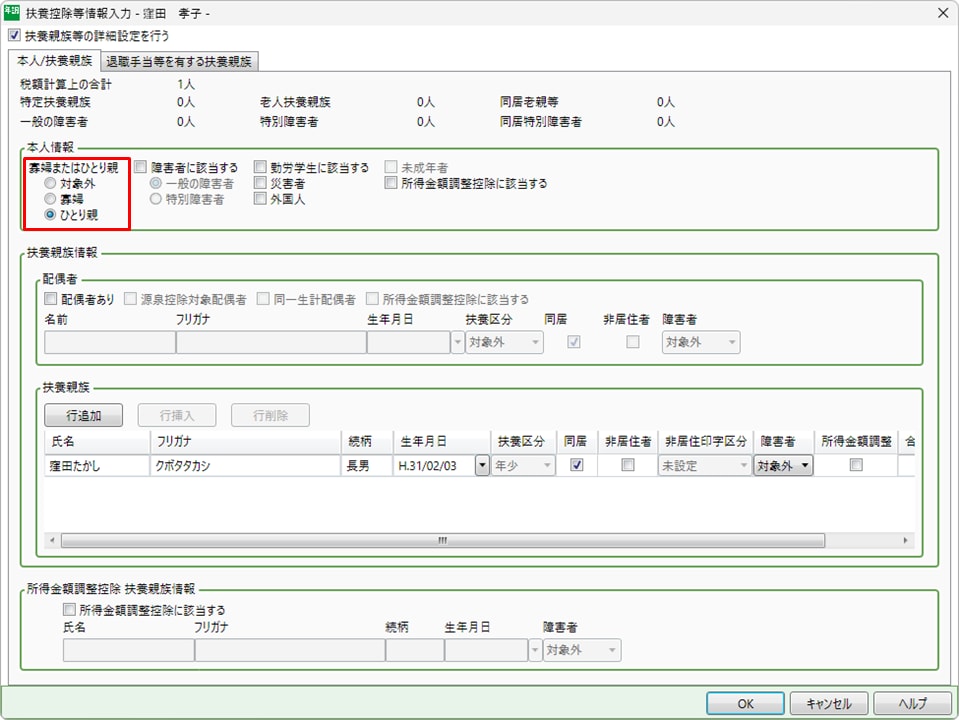Screen dimensions: 959x720
Task: Uncheck 同居 checkbox in 窪田たかし row
Action: 576,465
